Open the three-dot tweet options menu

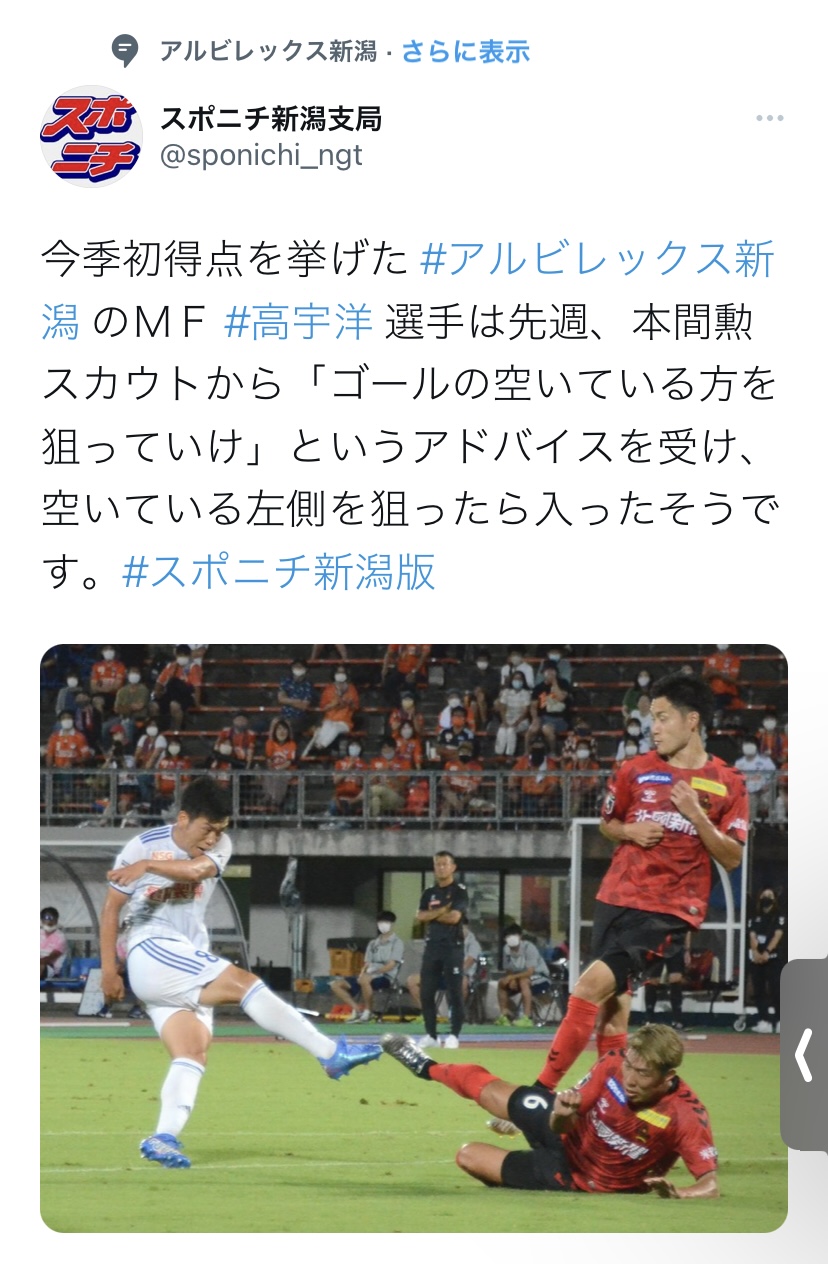[x=769, y=118]
